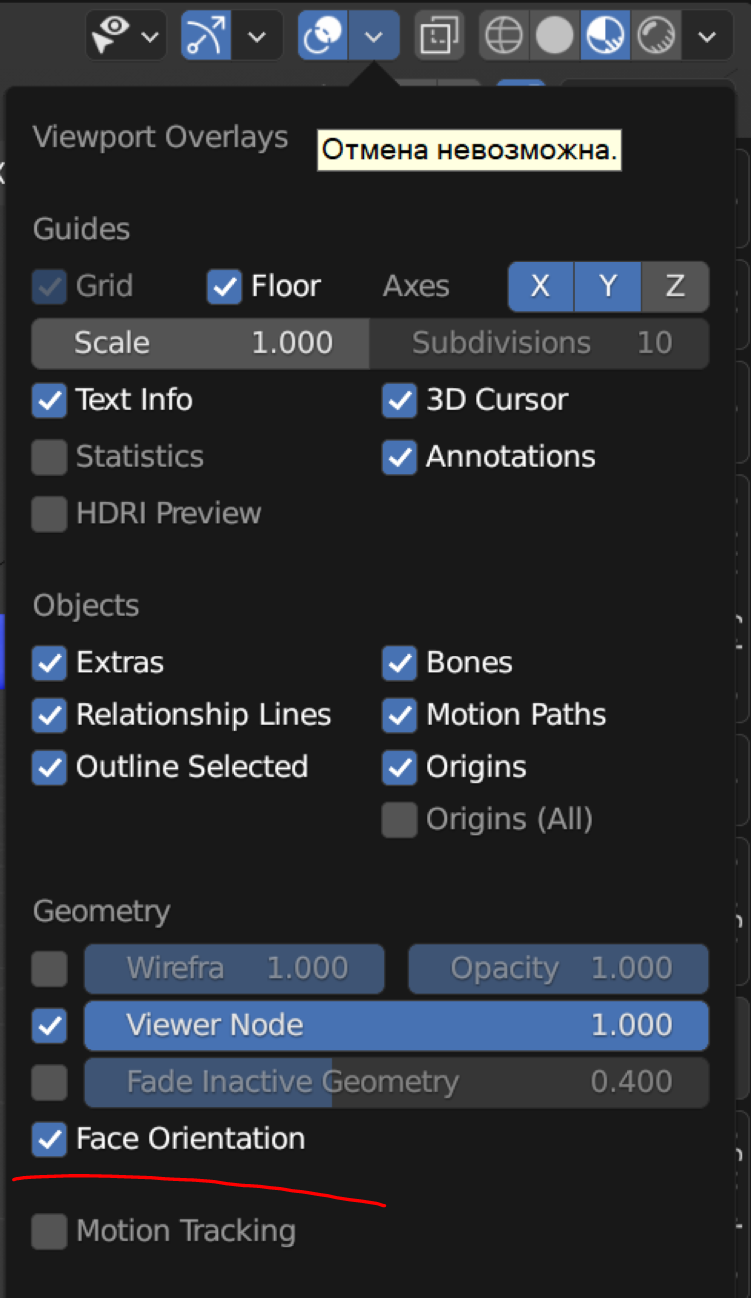This screenshot has width=751, height=1298.
Task: Switch to wireframe shading mode
Action: point(504,36)
